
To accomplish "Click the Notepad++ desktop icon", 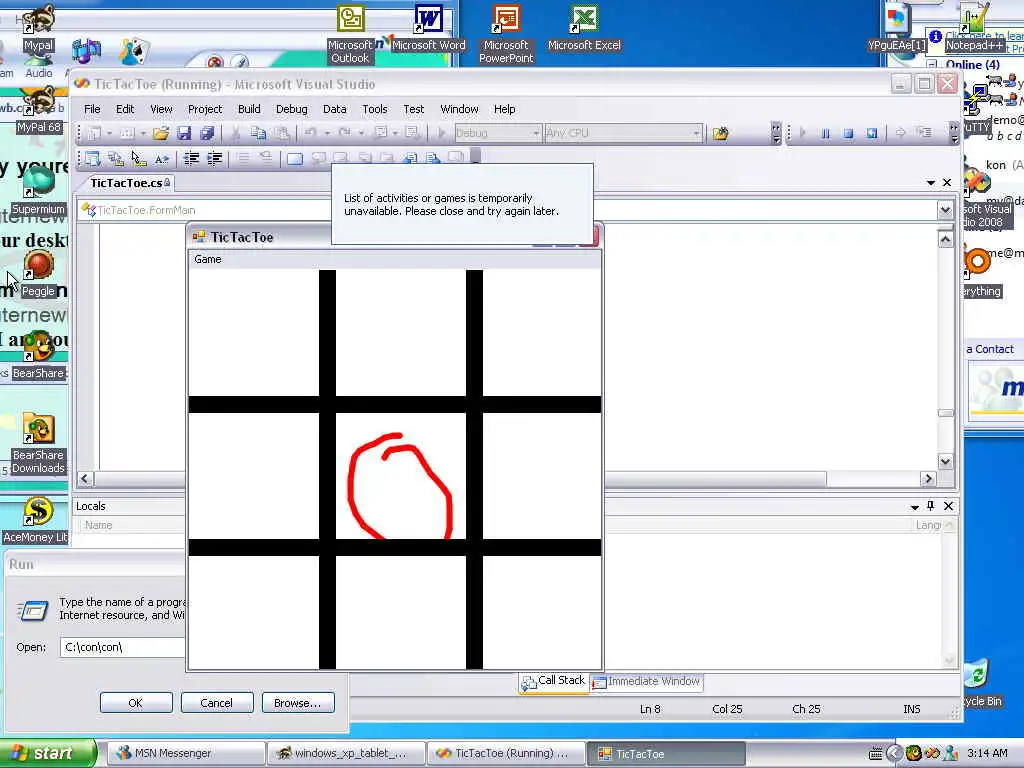I will click(974, 27).
